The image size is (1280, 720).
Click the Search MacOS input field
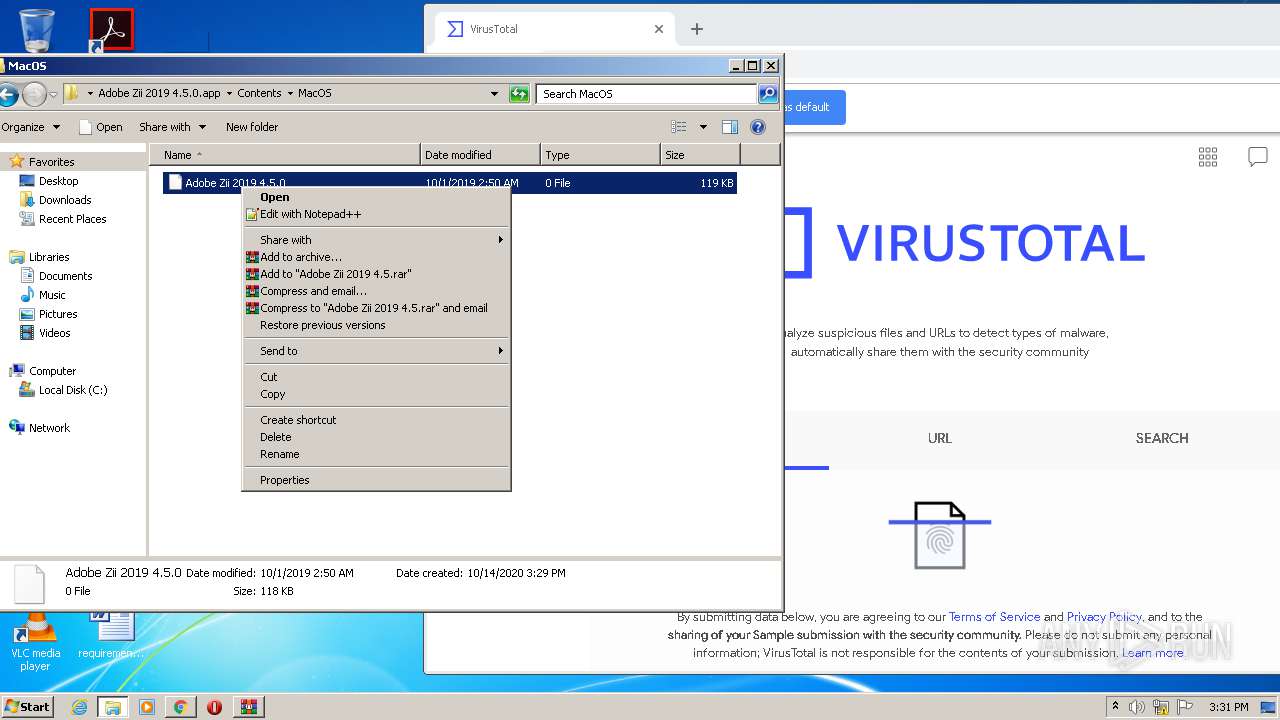[x=647, y=94]
